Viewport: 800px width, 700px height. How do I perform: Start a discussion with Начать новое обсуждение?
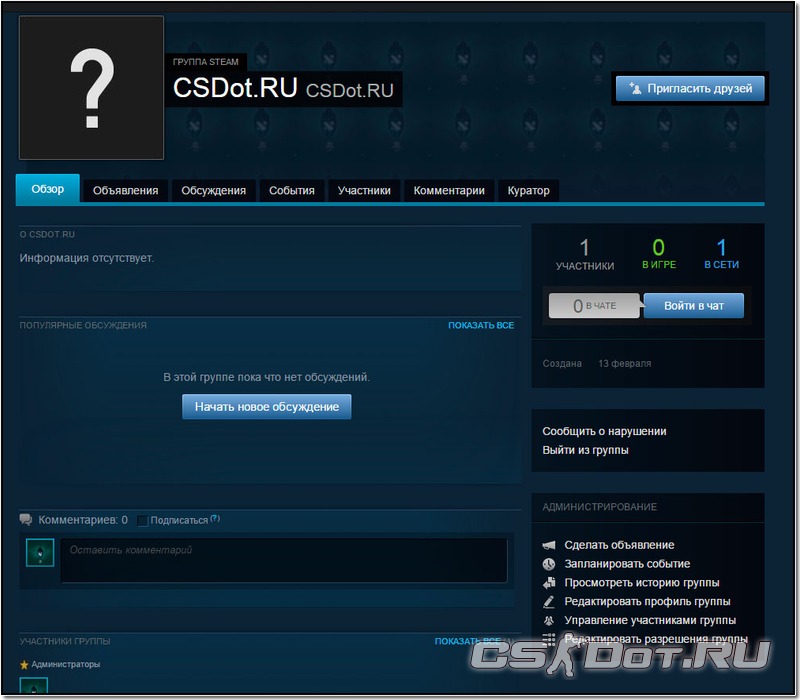tap(267, 407)
